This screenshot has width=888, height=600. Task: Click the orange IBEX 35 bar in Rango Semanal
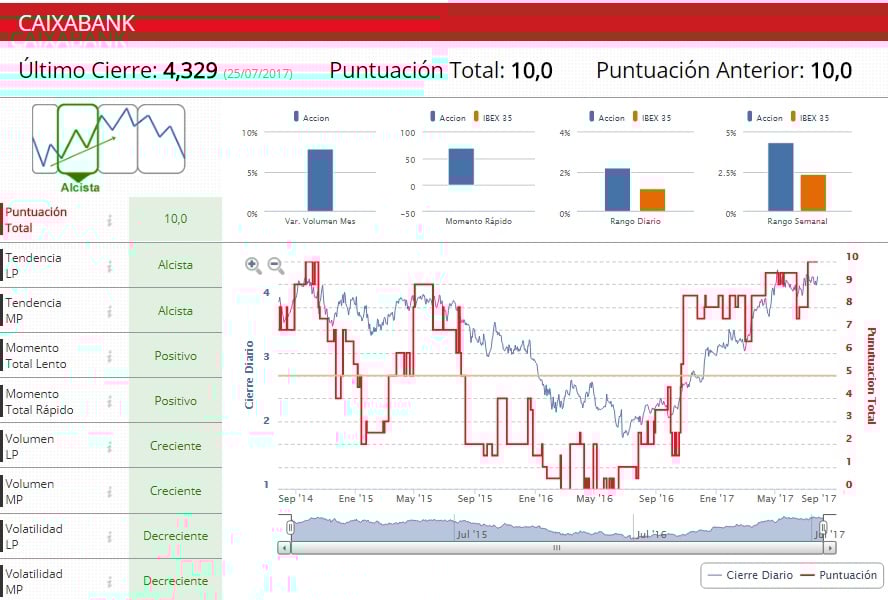tap(813, 193)
